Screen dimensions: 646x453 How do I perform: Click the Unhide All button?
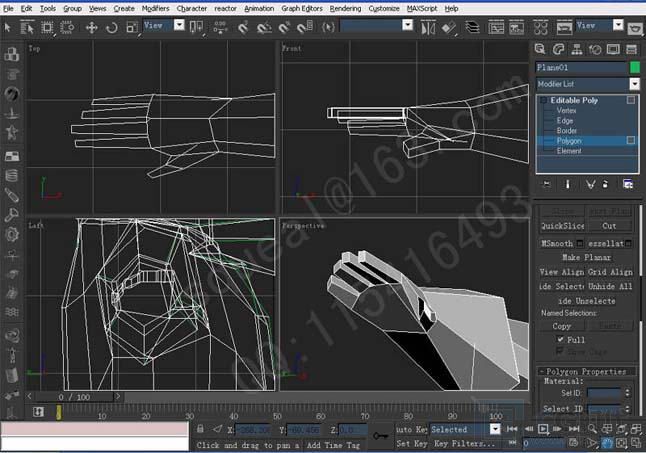[610, 286]
